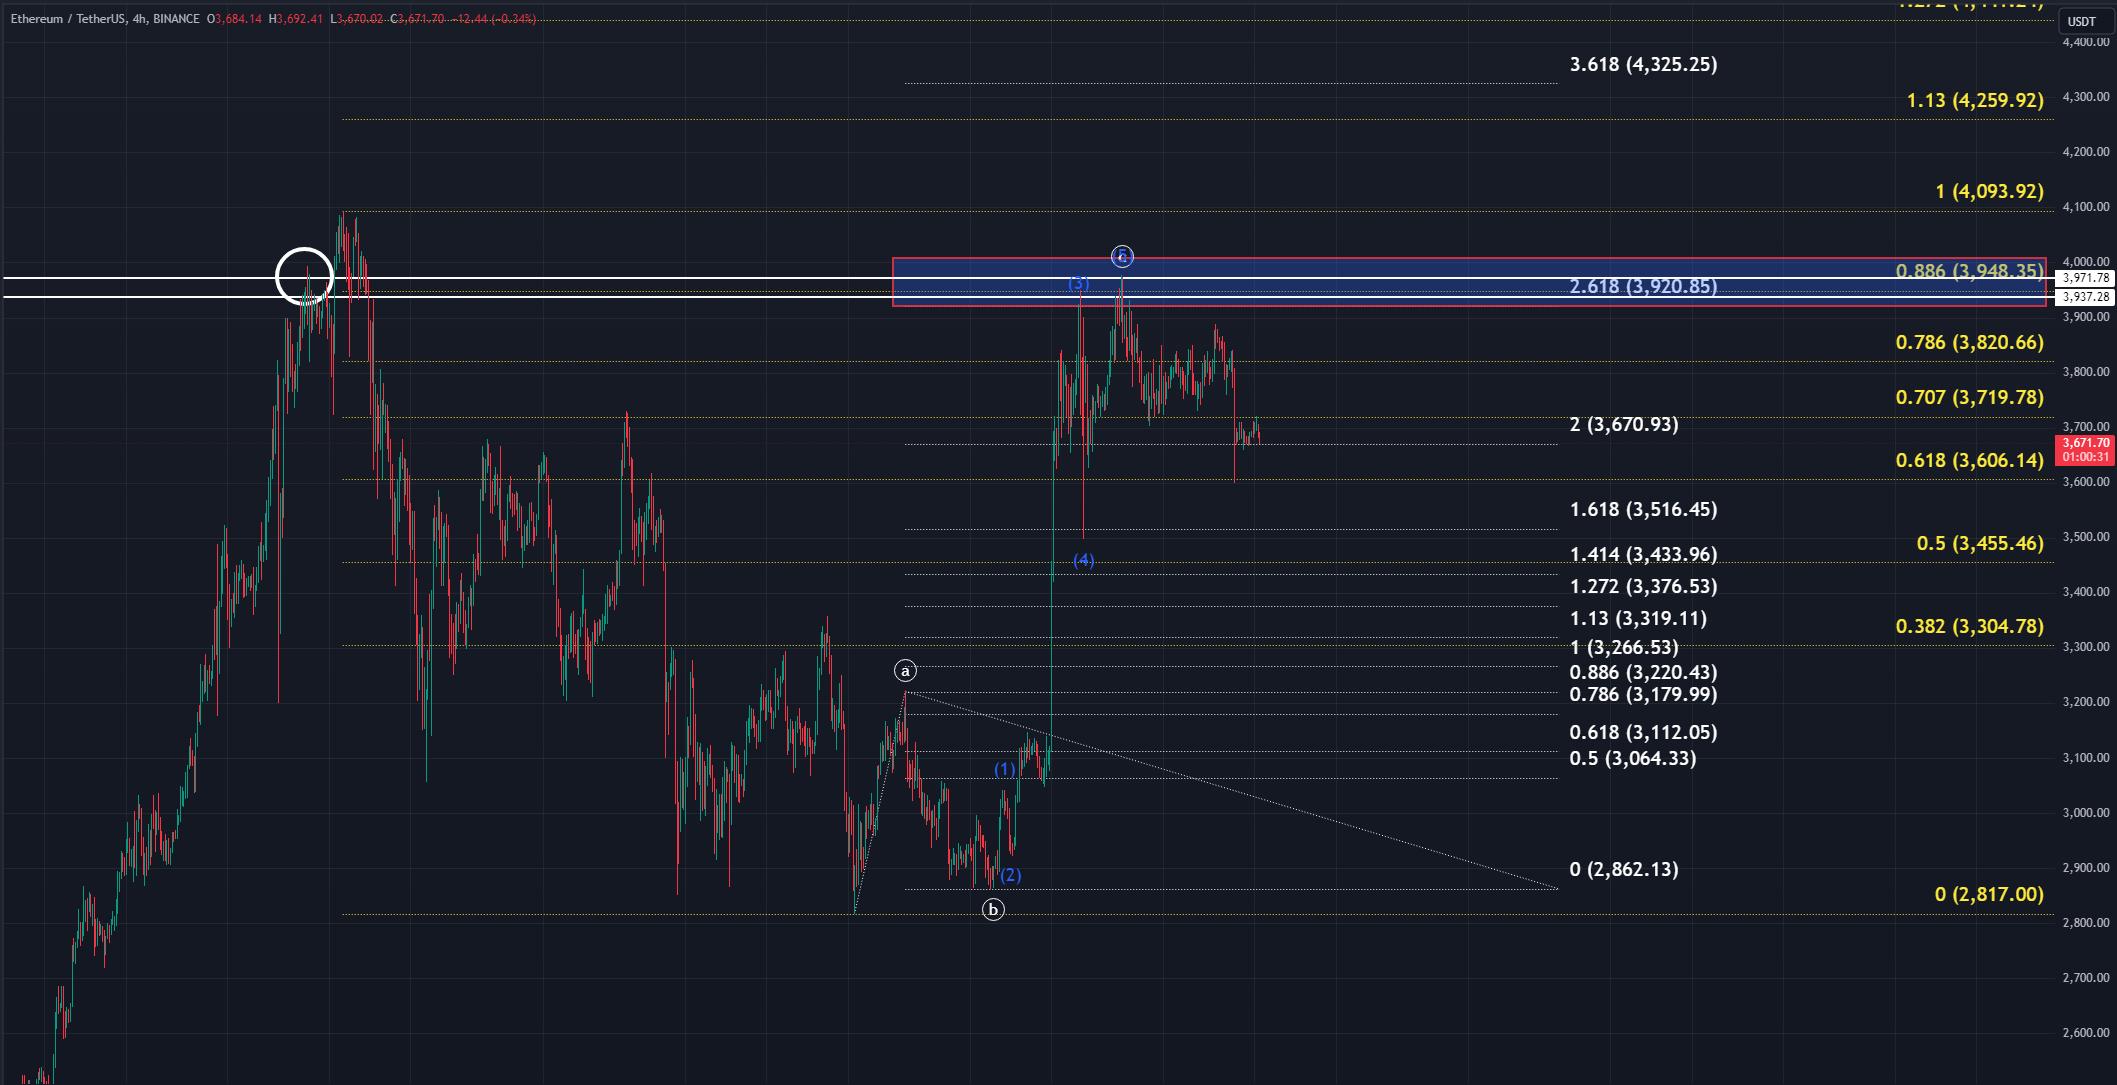Click the 3,971.78 horizontal line price tag

[x=2085, y=278]
